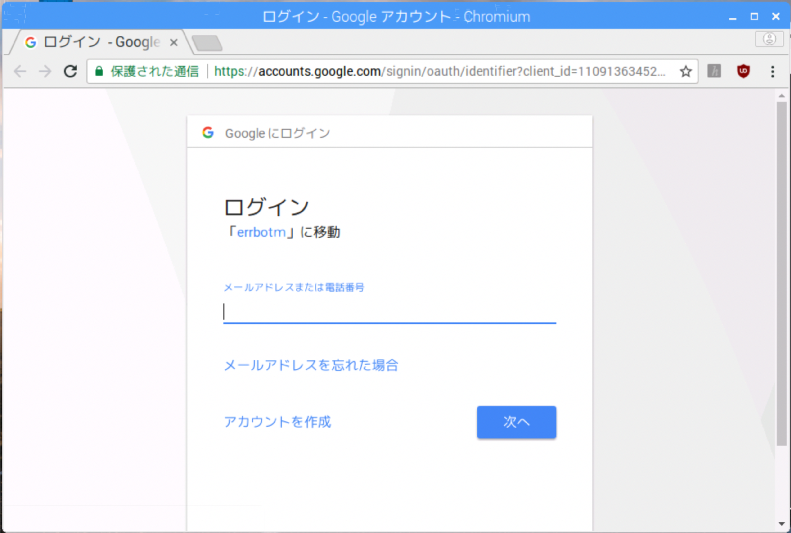The image size is (791, 533).
Task: Follow the errbotm application link
Action: tap(261, 232)
